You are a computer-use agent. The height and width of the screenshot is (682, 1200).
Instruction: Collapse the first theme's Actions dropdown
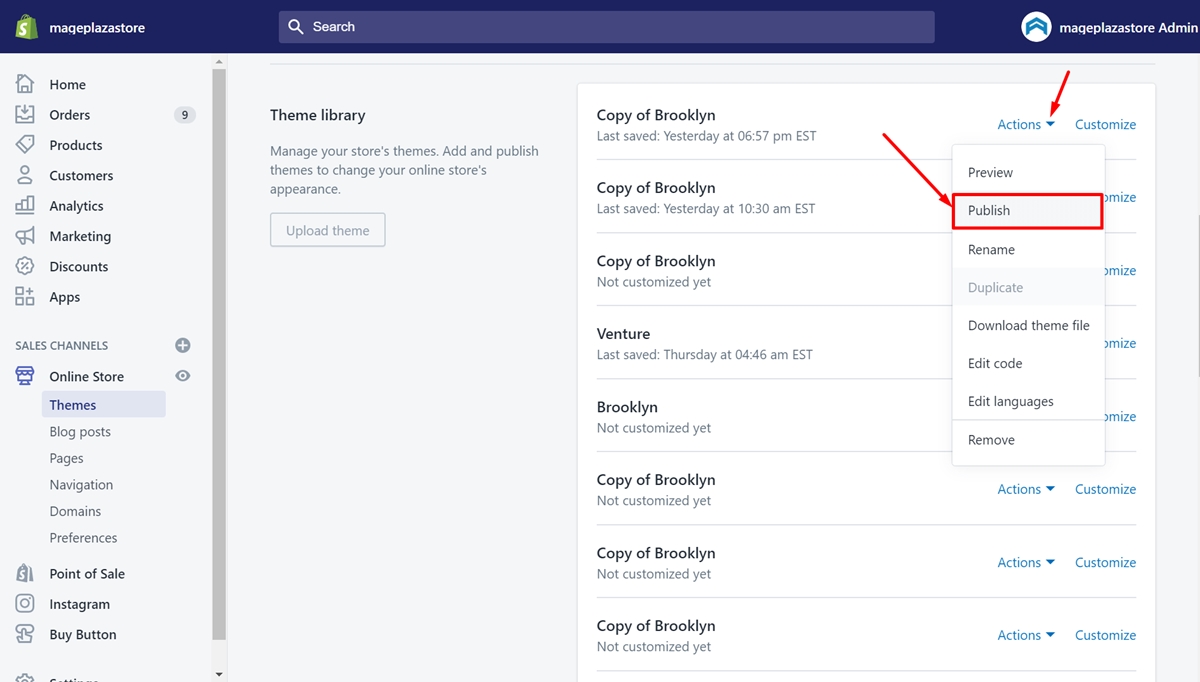[x=1026, y=124]
